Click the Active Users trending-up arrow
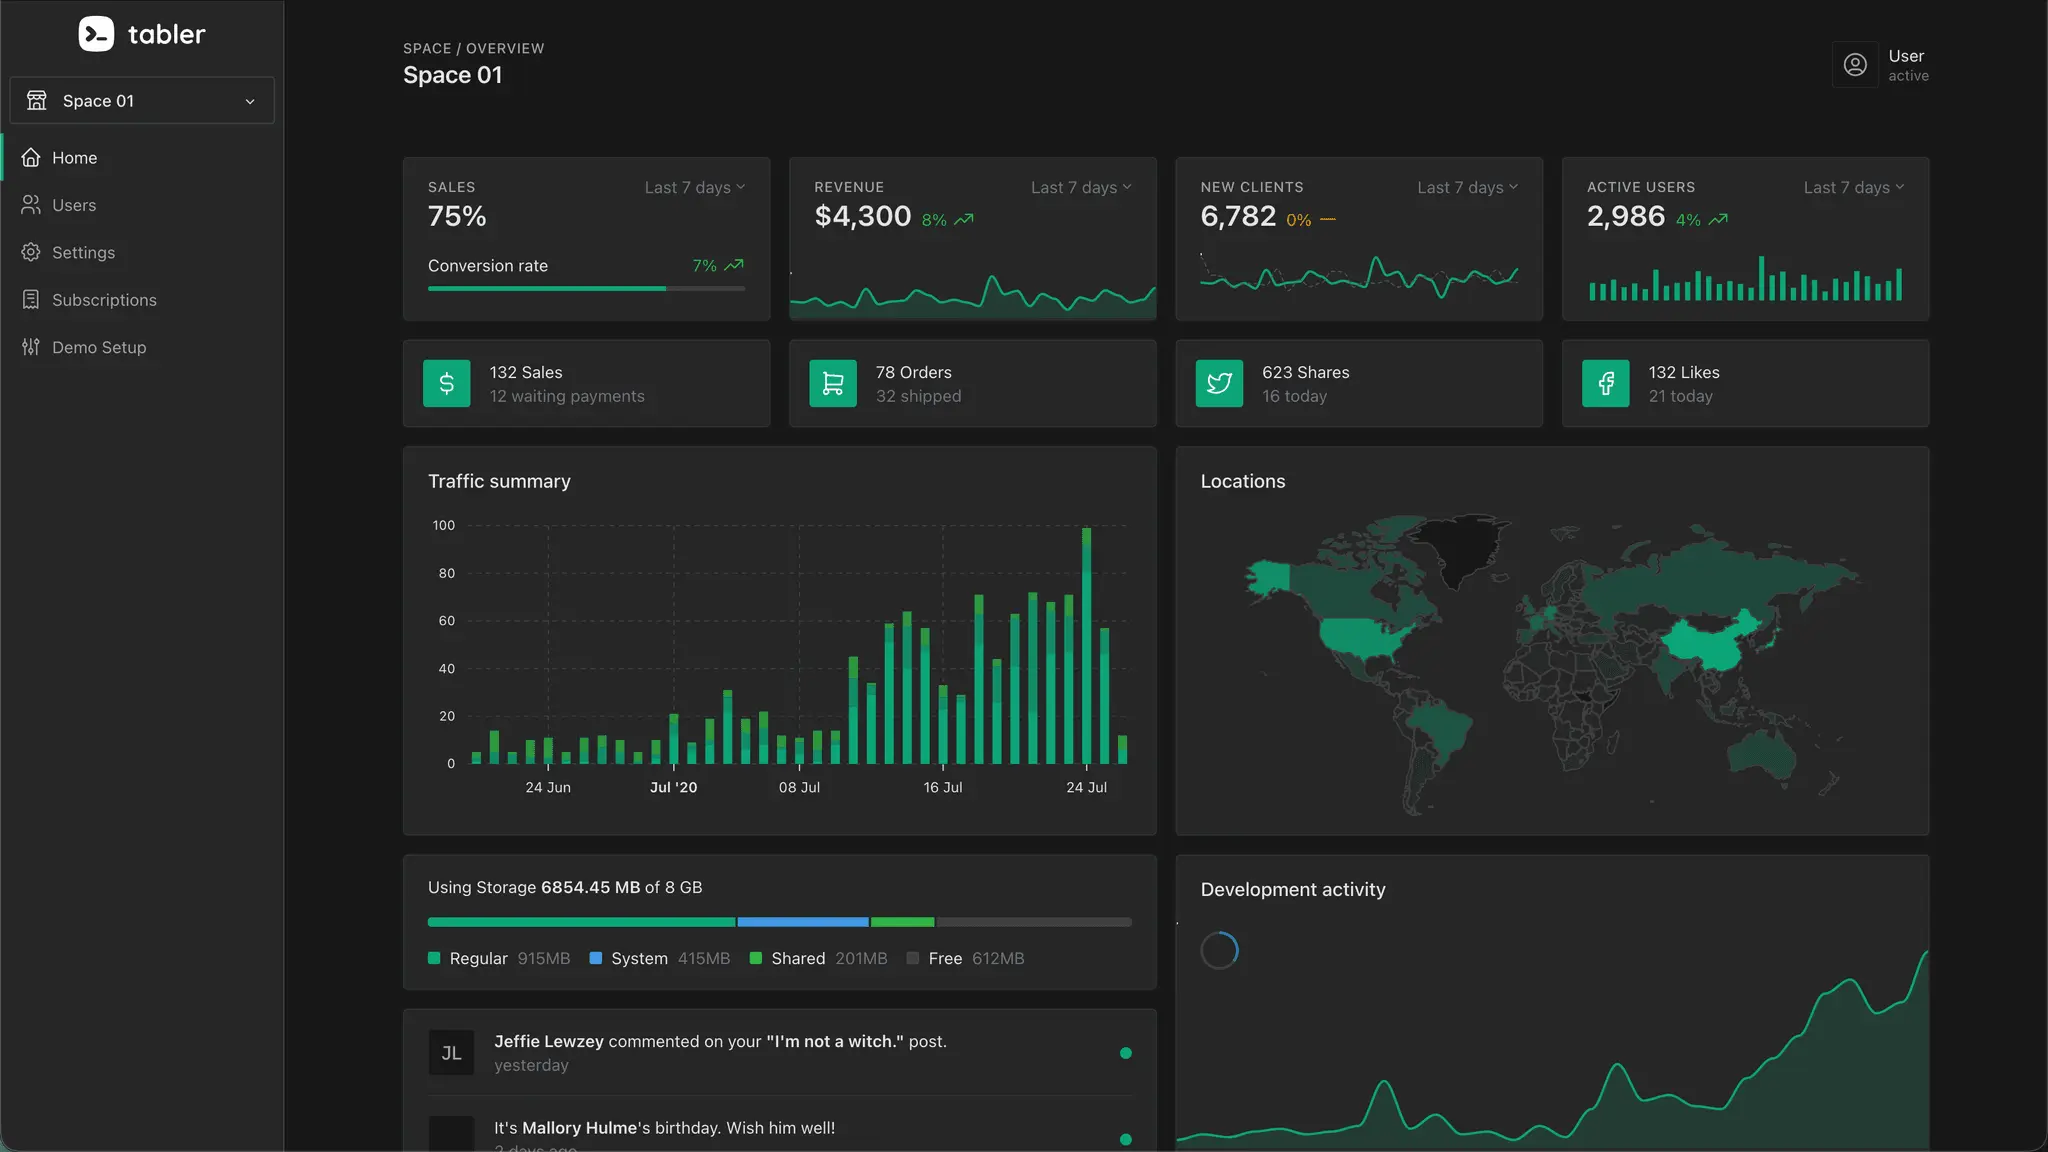The image size is (2048, 1152). (1718, 219)
